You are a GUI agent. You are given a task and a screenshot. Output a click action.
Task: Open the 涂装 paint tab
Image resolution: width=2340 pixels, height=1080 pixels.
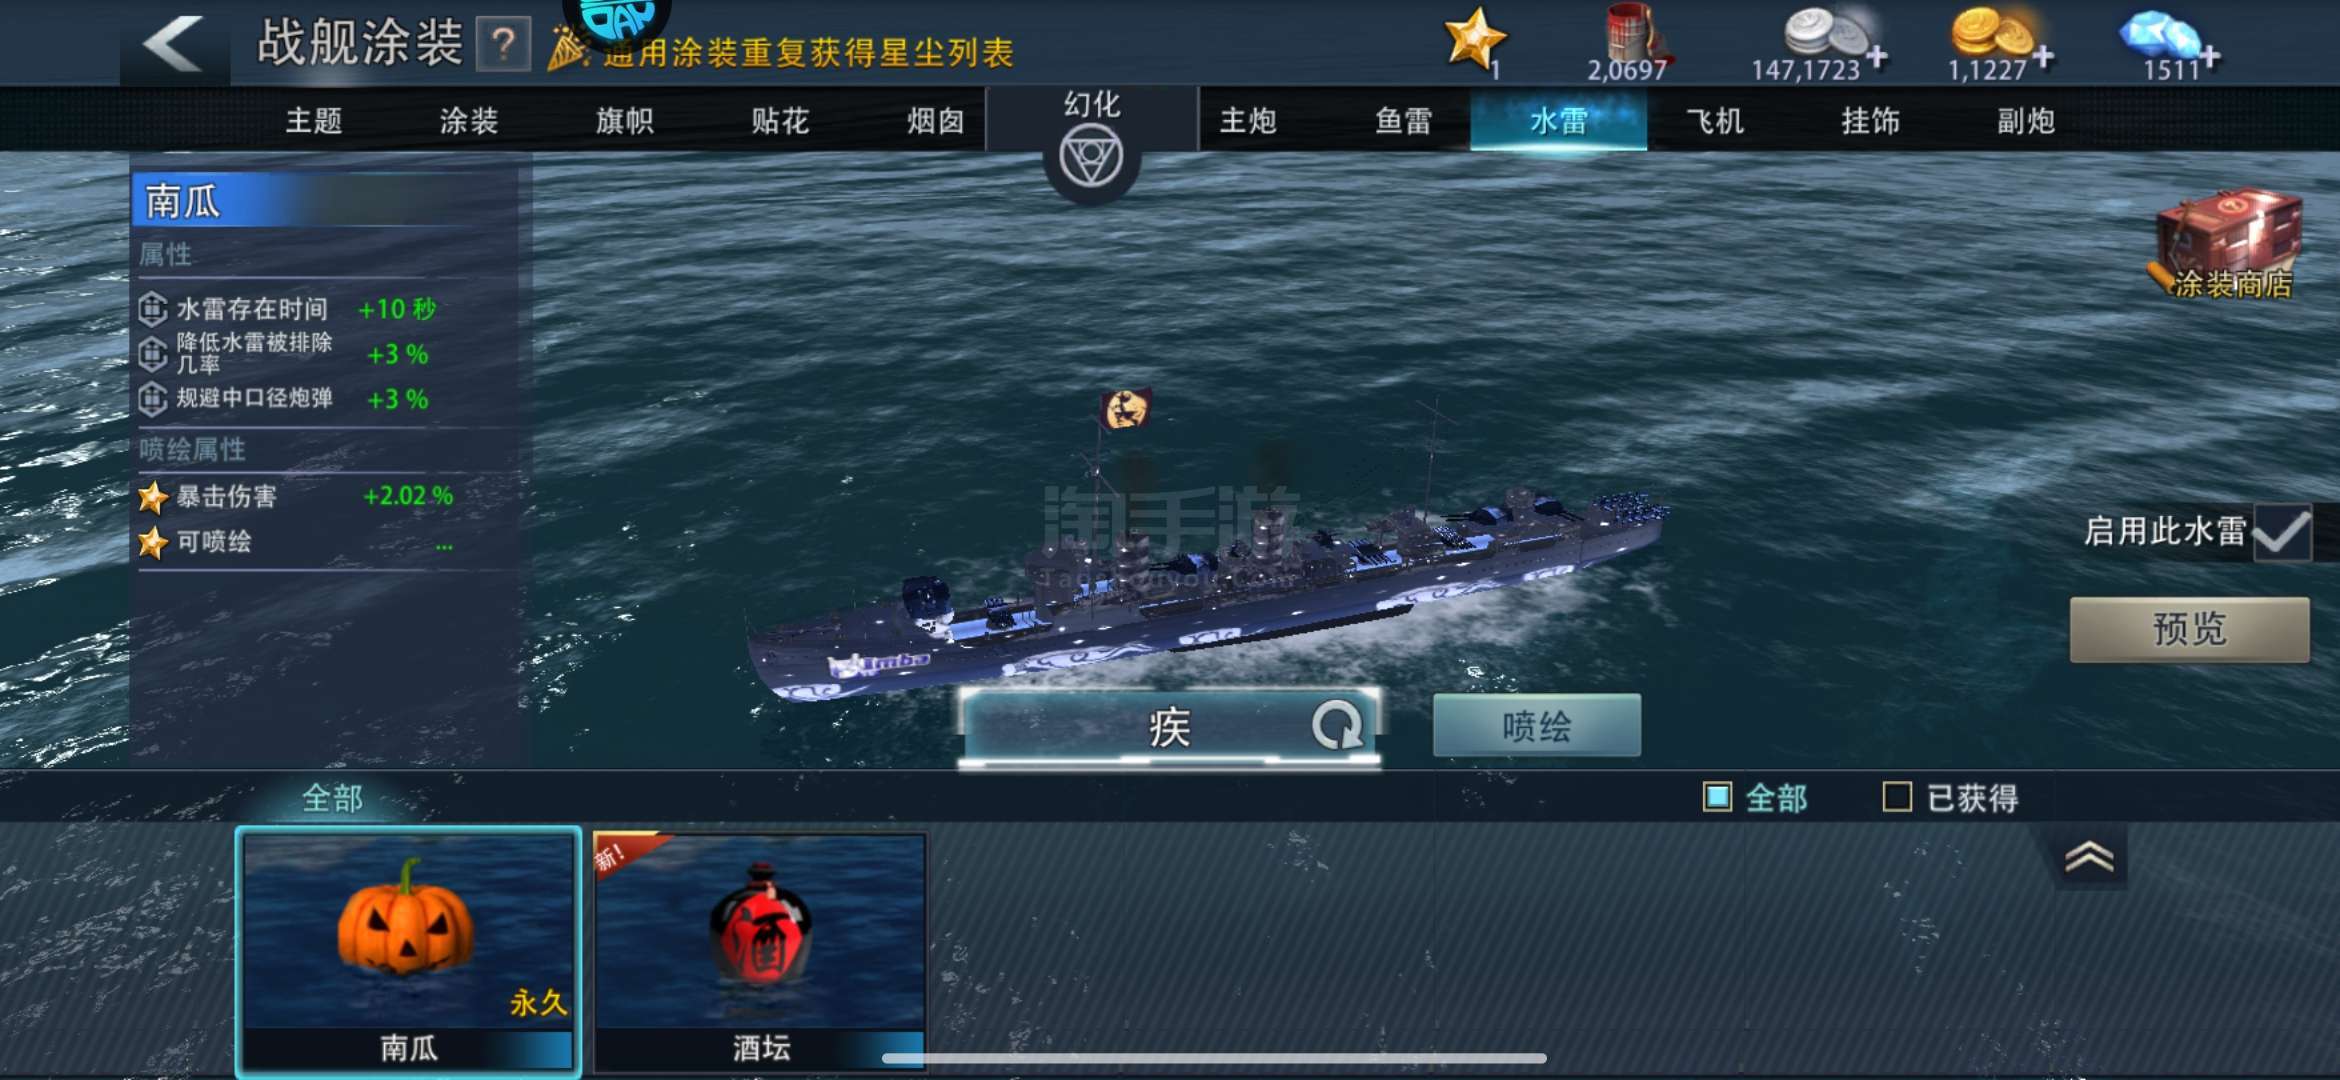pyautogui.click(x=469, y=121)
